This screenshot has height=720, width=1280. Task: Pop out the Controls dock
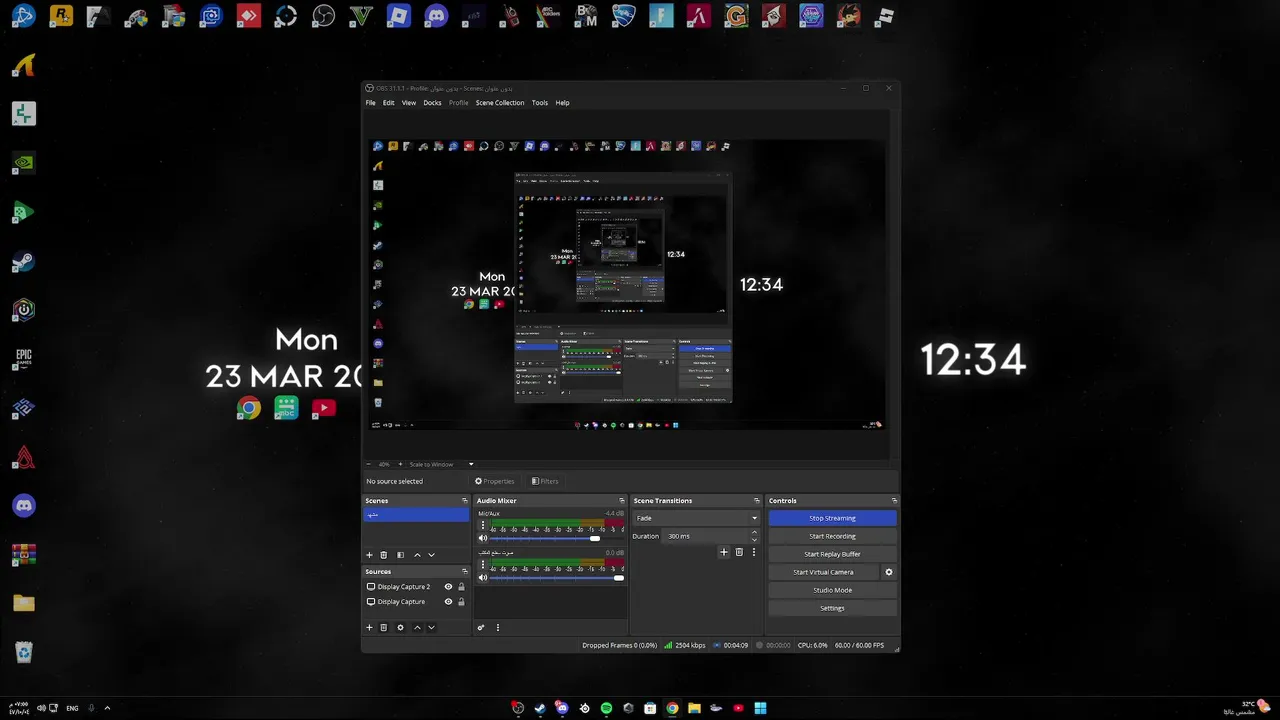coord(894,501)
